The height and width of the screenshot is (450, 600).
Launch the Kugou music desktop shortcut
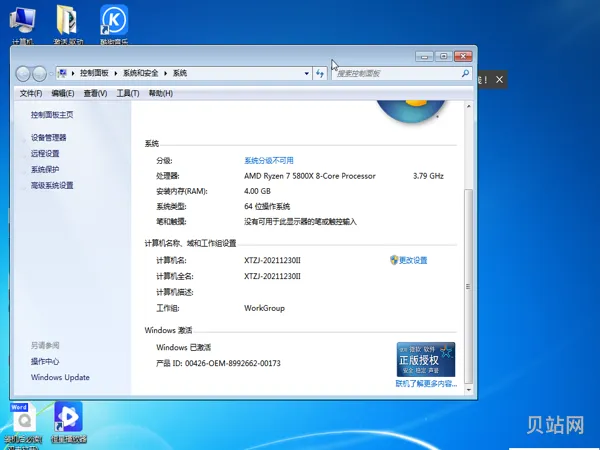(x=114, y=24)
